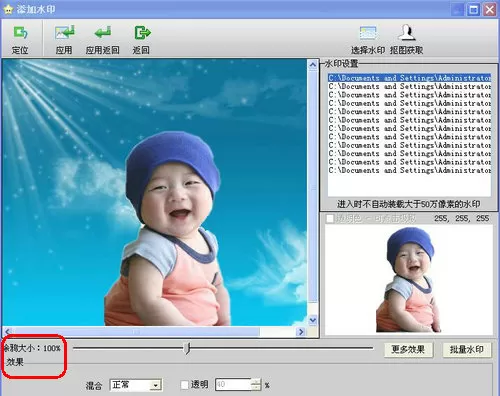Open the 混合 blend mode dropdown

click(155, 385)
